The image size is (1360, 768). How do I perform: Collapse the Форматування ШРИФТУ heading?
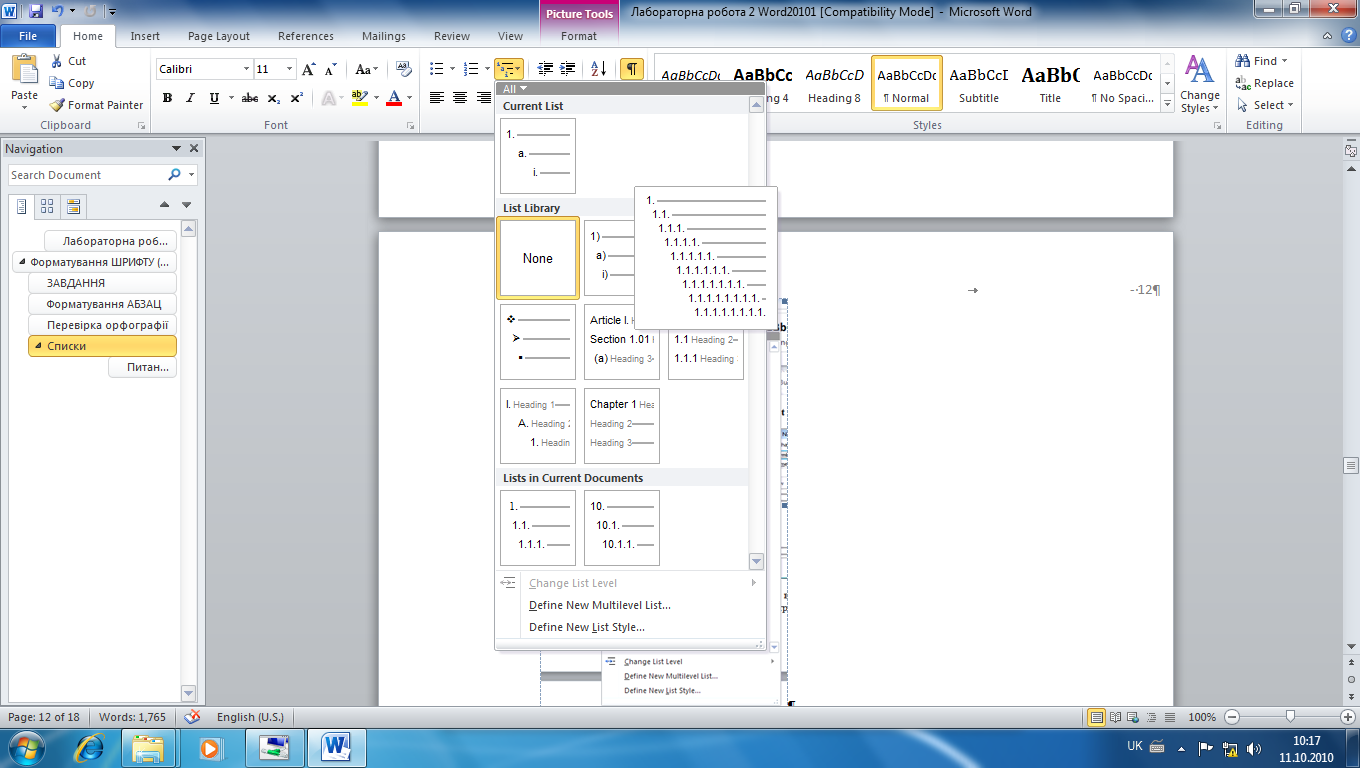coord(21,262)
